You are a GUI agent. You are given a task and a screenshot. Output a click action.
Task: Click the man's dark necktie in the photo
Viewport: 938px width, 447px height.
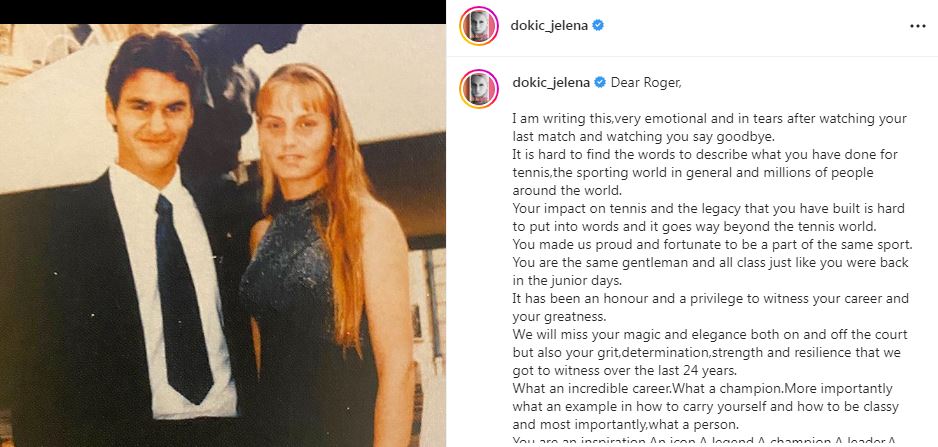[x=181, y=299]
